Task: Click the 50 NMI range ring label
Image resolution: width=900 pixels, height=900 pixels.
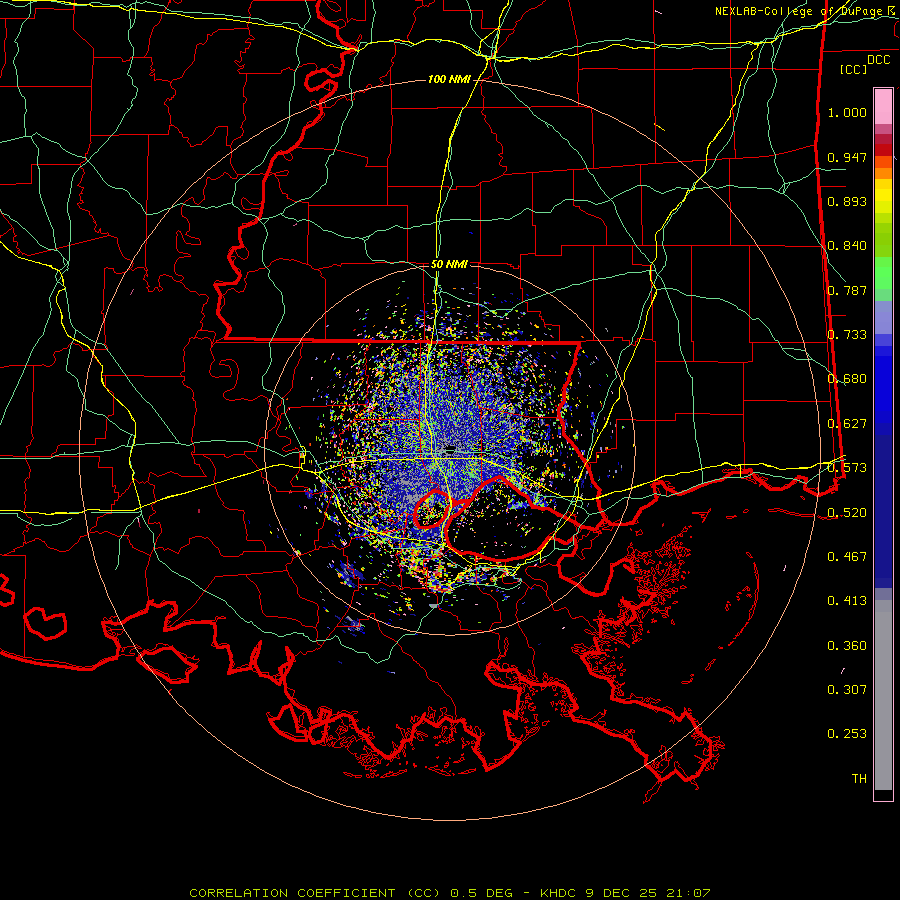Action: click(x=449, y=264)
